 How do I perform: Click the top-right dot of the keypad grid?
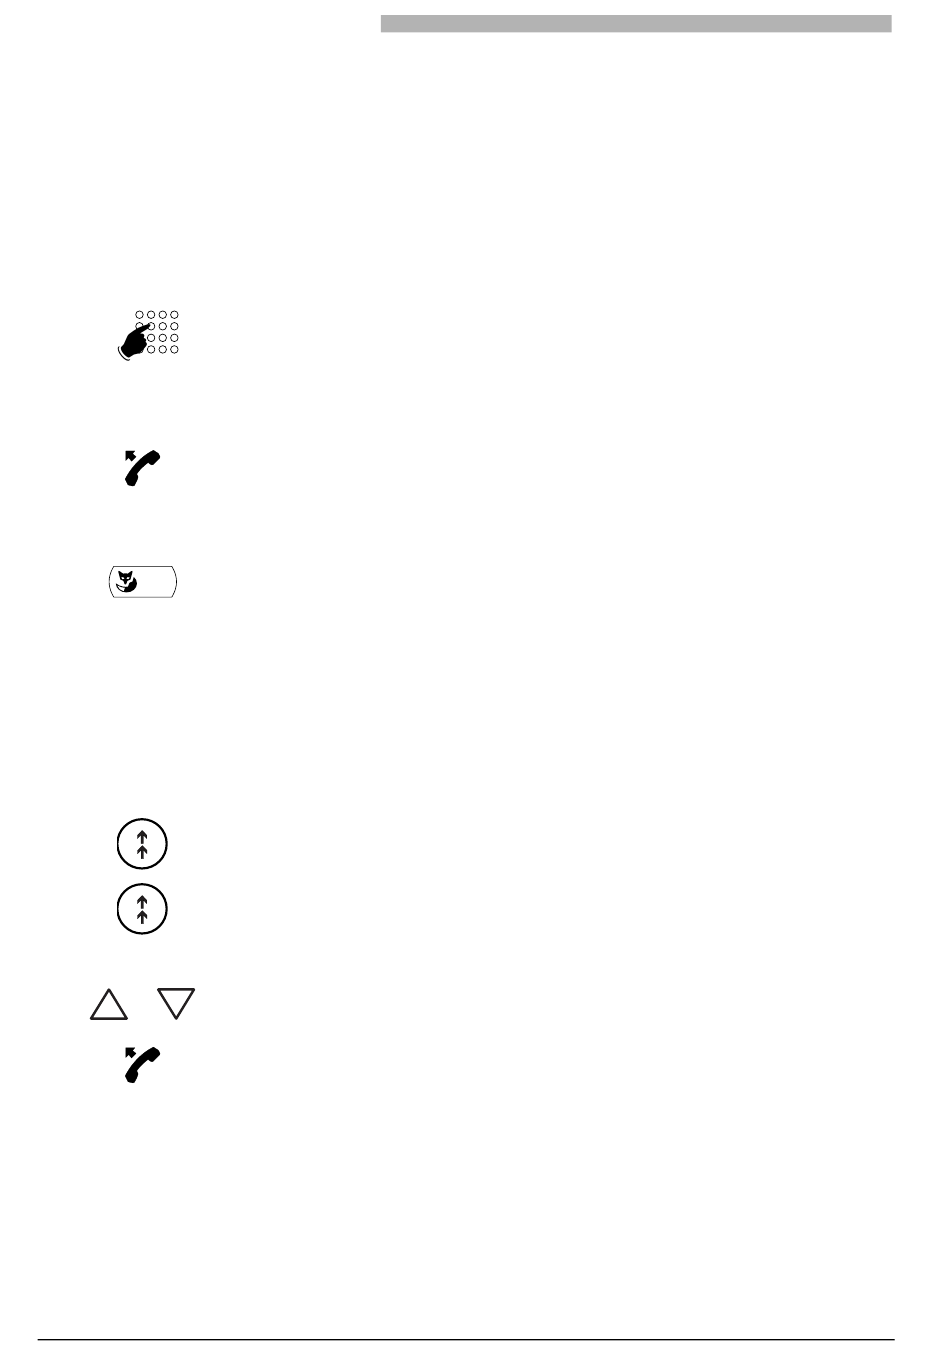pos(175,315)
